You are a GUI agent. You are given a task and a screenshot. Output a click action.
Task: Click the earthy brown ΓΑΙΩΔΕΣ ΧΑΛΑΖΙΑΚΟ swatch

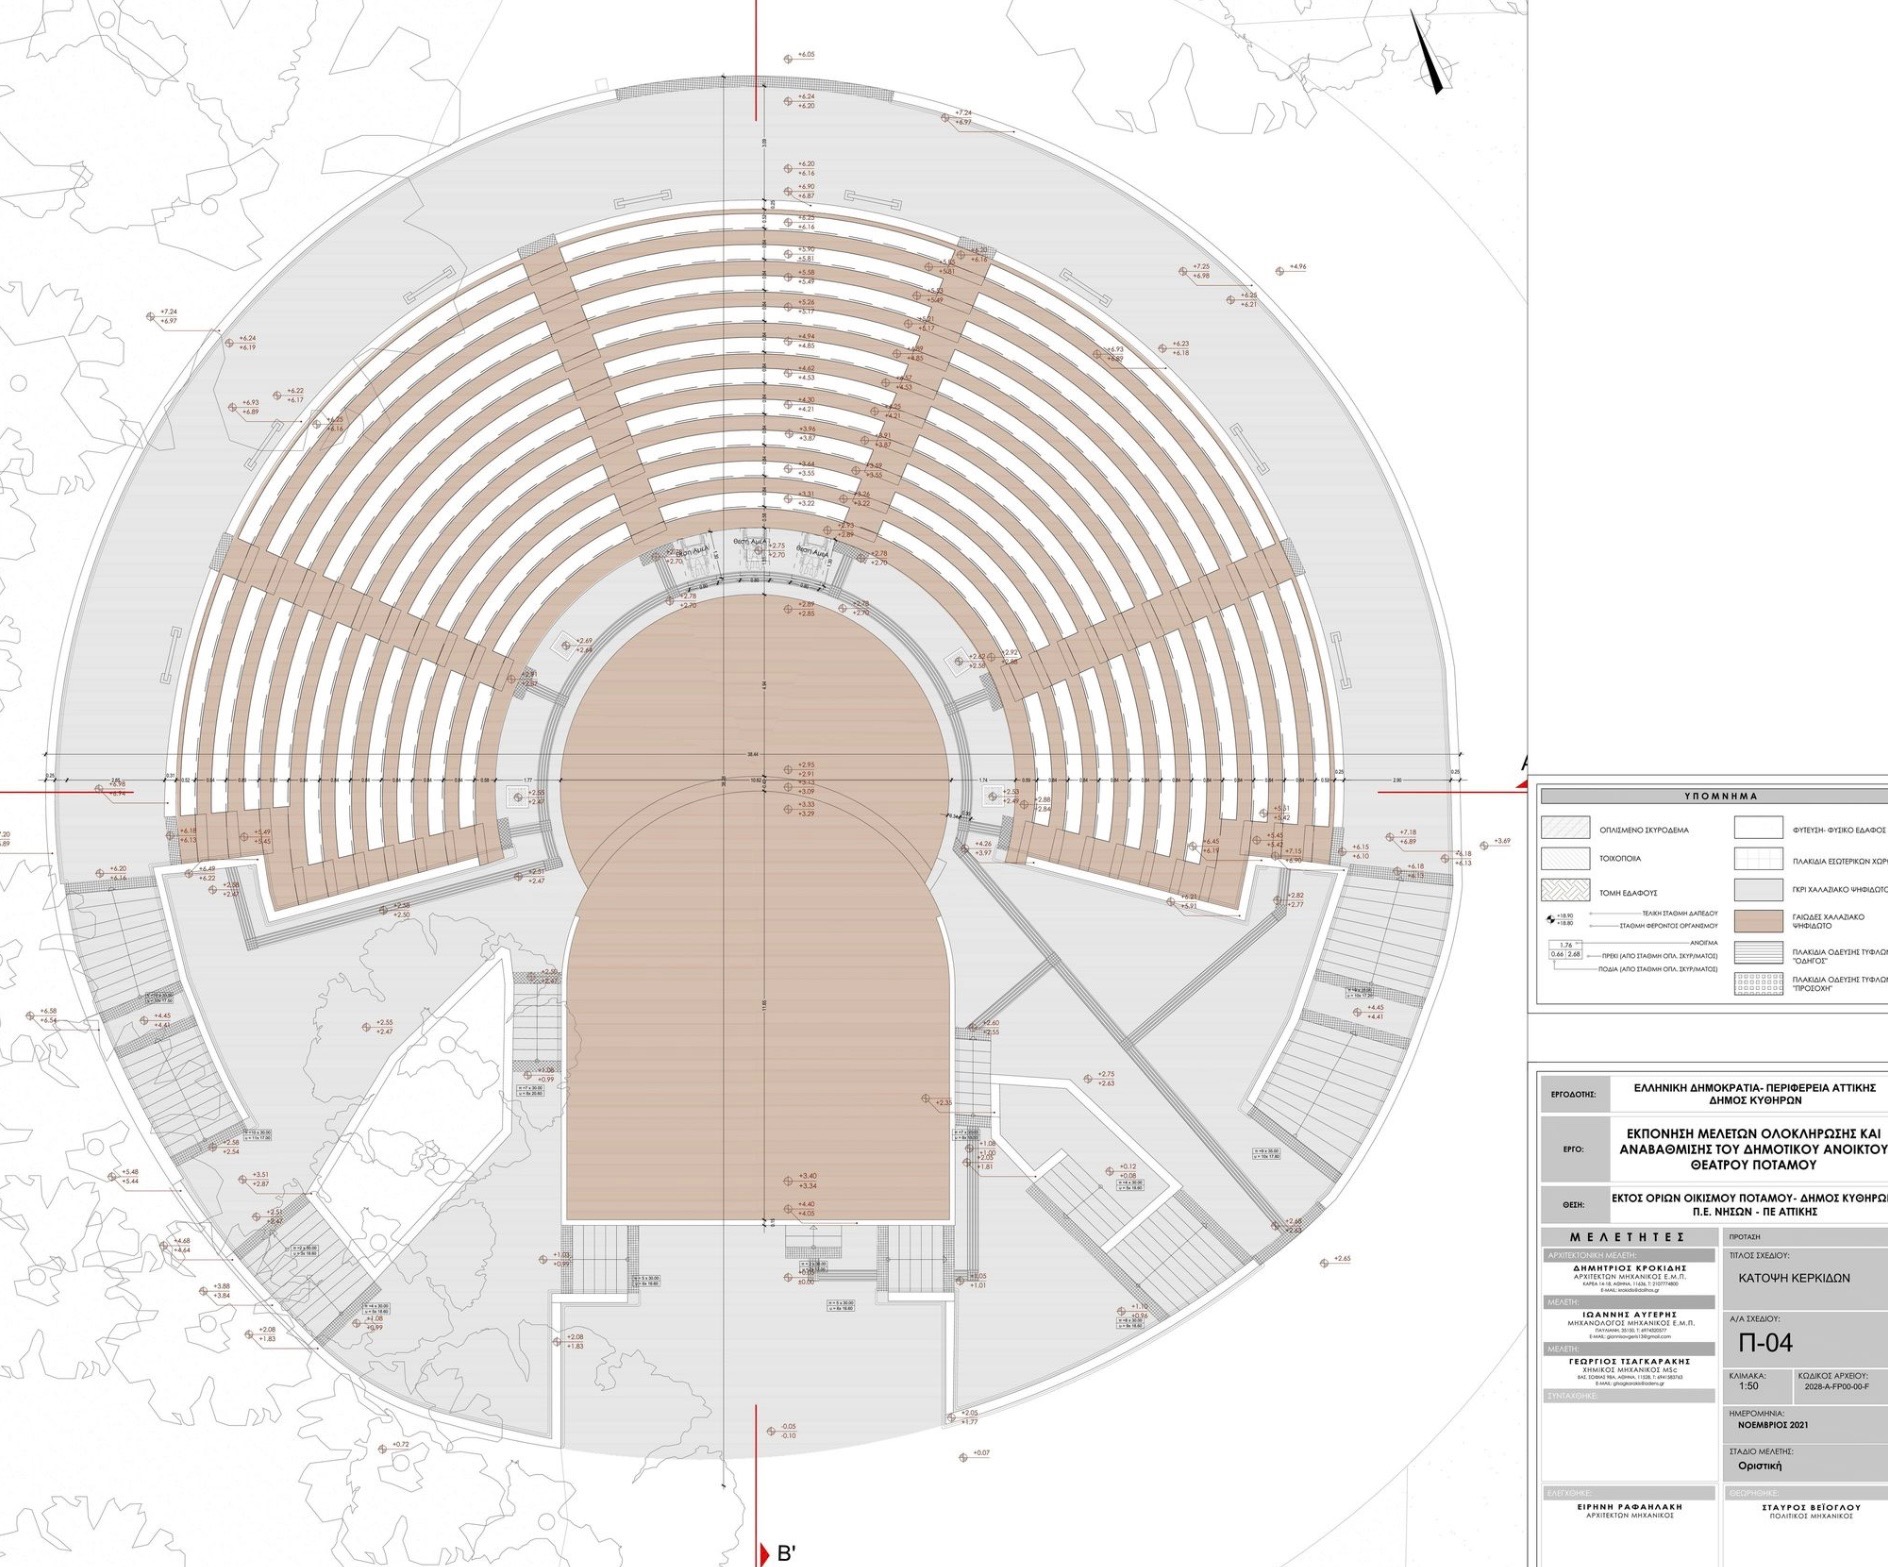coord(1758,921)
